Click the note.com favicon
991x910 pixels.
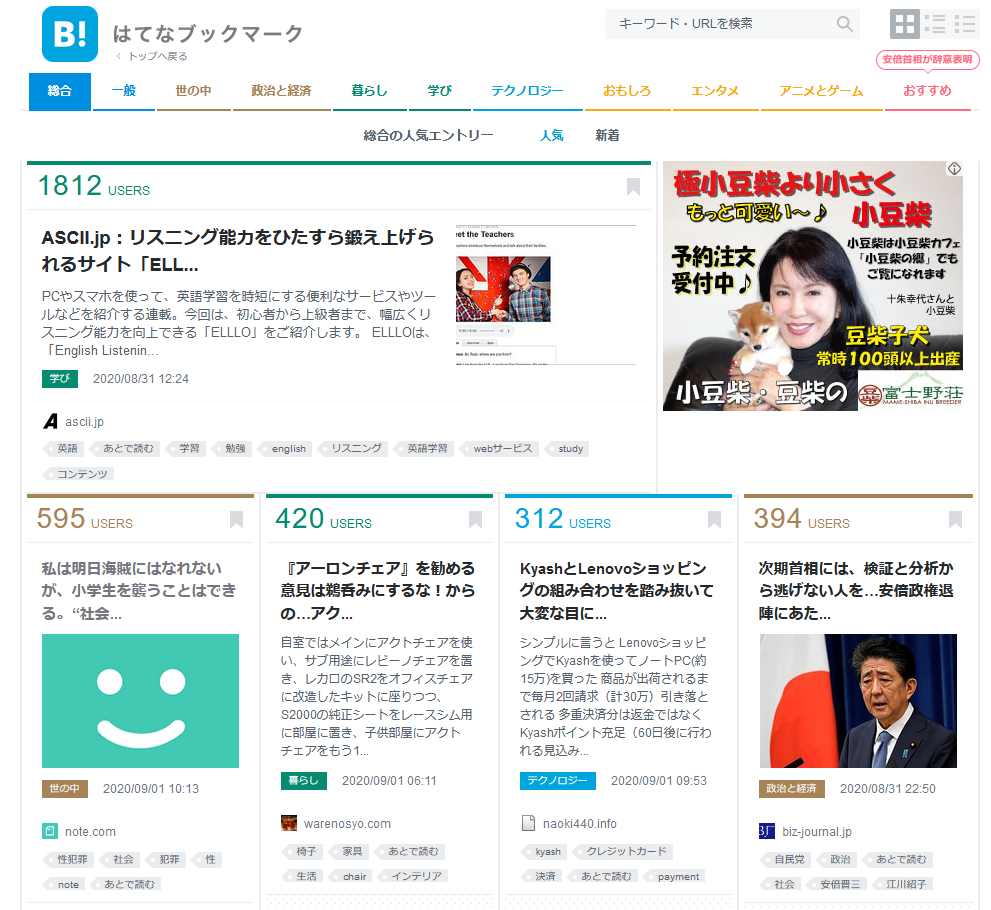pyautogui.click(x=50, y=831)
